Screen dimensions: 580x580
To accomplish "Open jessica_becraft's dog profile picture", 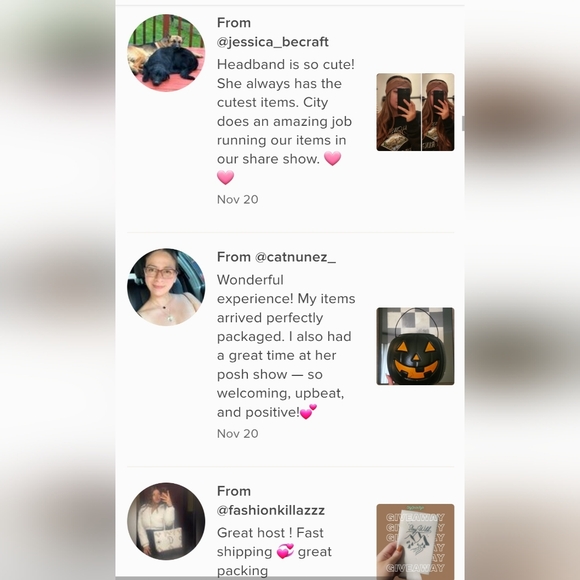I will 166,53.
